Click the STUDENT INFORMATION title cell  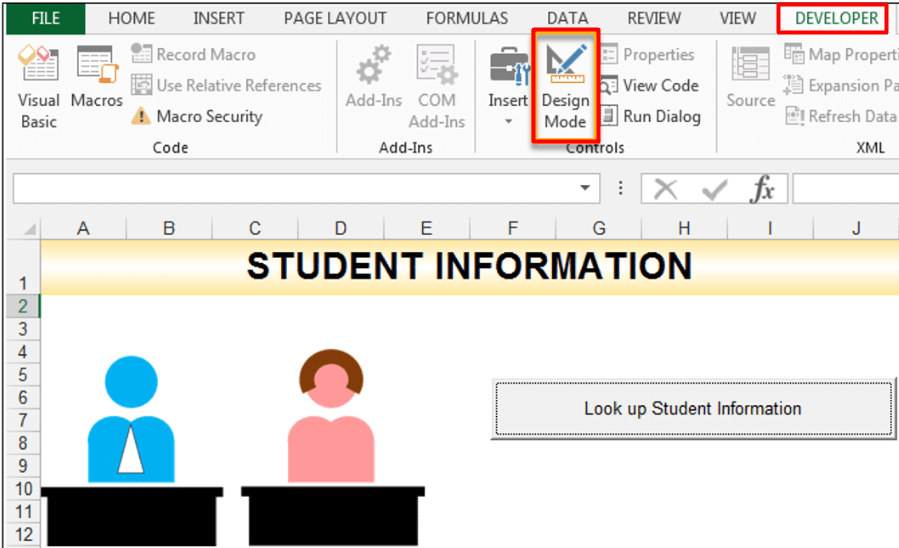click(x=470, y=267)
